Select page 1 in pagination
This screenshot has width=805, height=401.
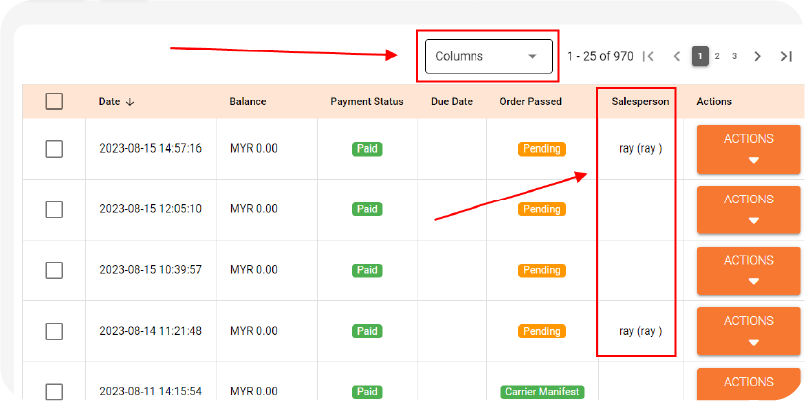tap(700, 56)
